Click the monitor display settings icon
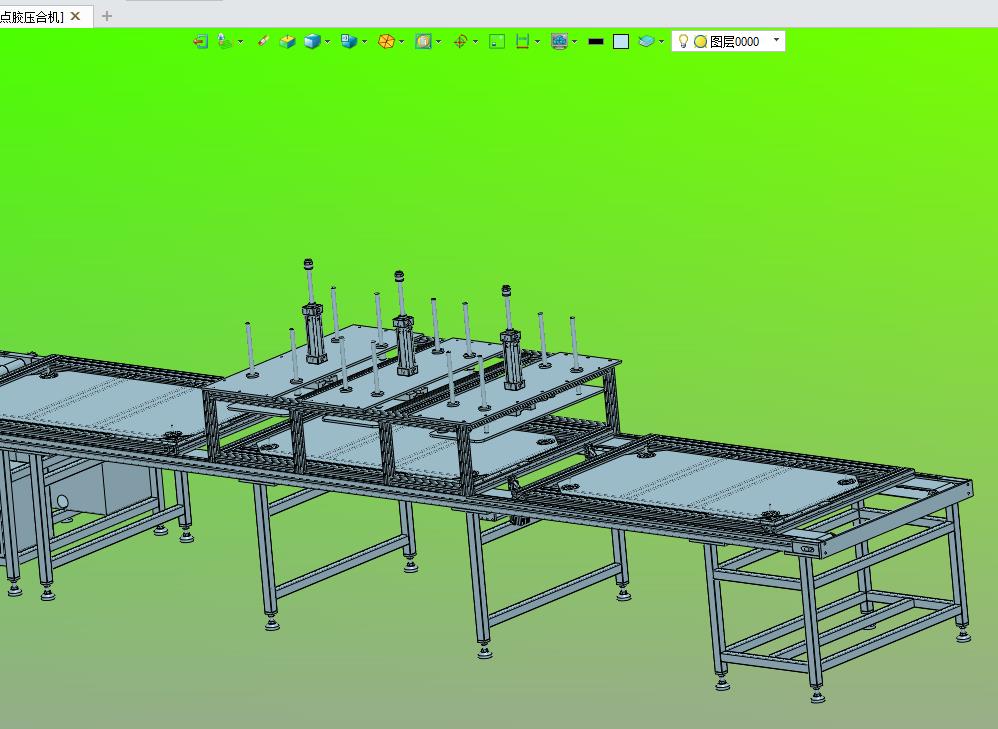 (559, 41)
